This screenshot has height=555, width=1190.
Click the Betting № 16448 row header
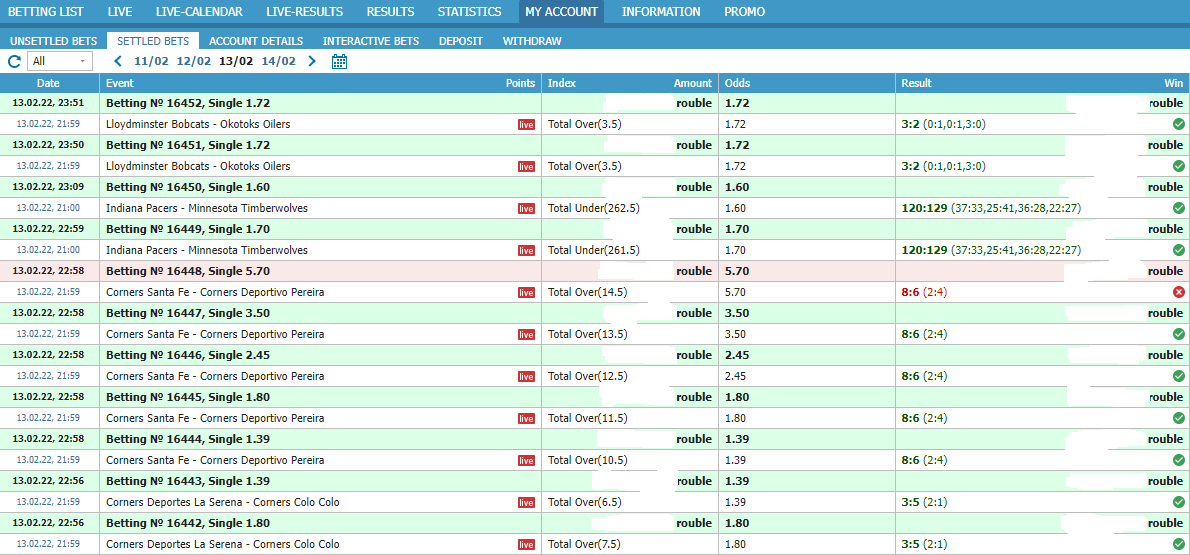pos(188,271)
